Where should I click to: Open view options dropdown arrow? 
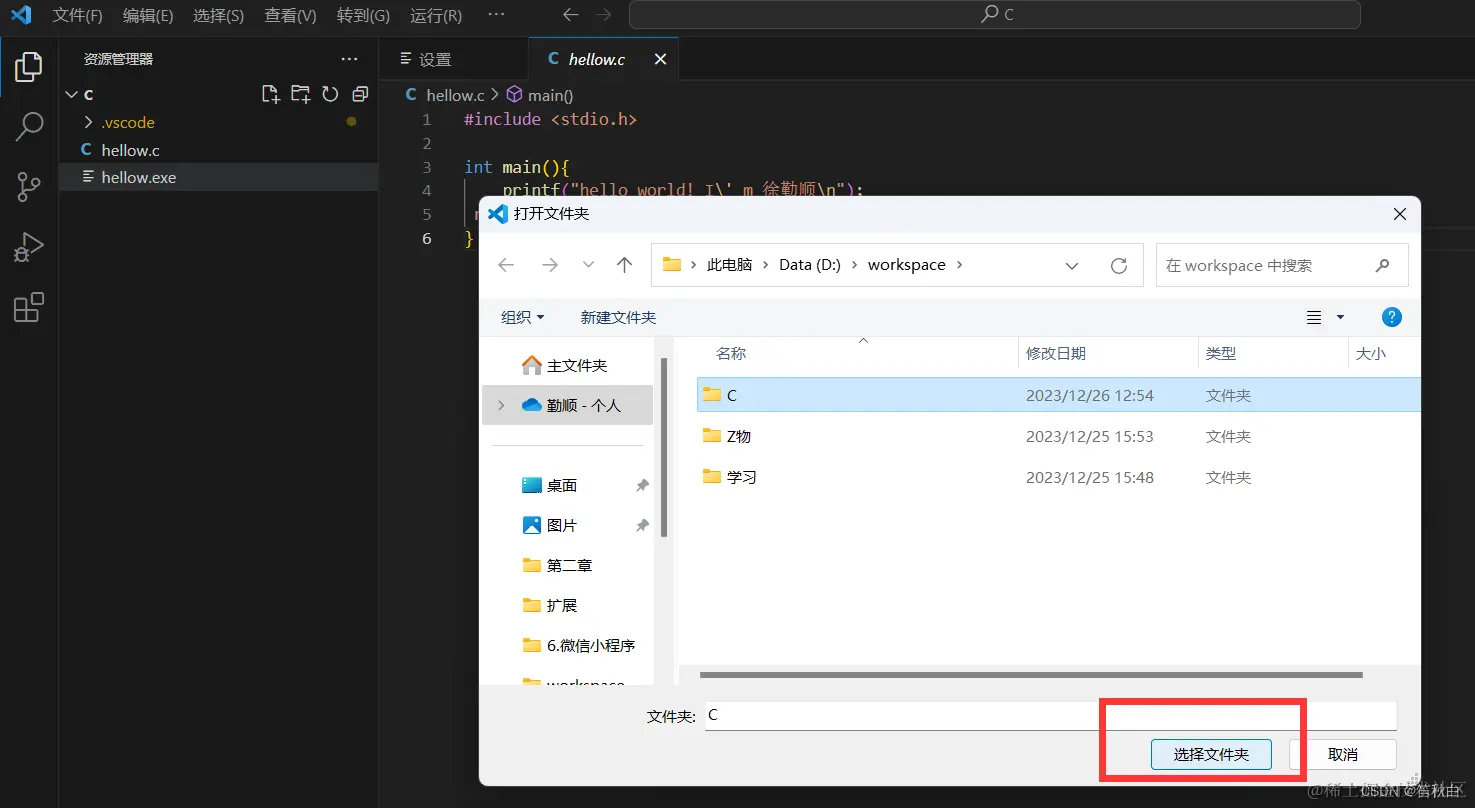[1340, 317]
